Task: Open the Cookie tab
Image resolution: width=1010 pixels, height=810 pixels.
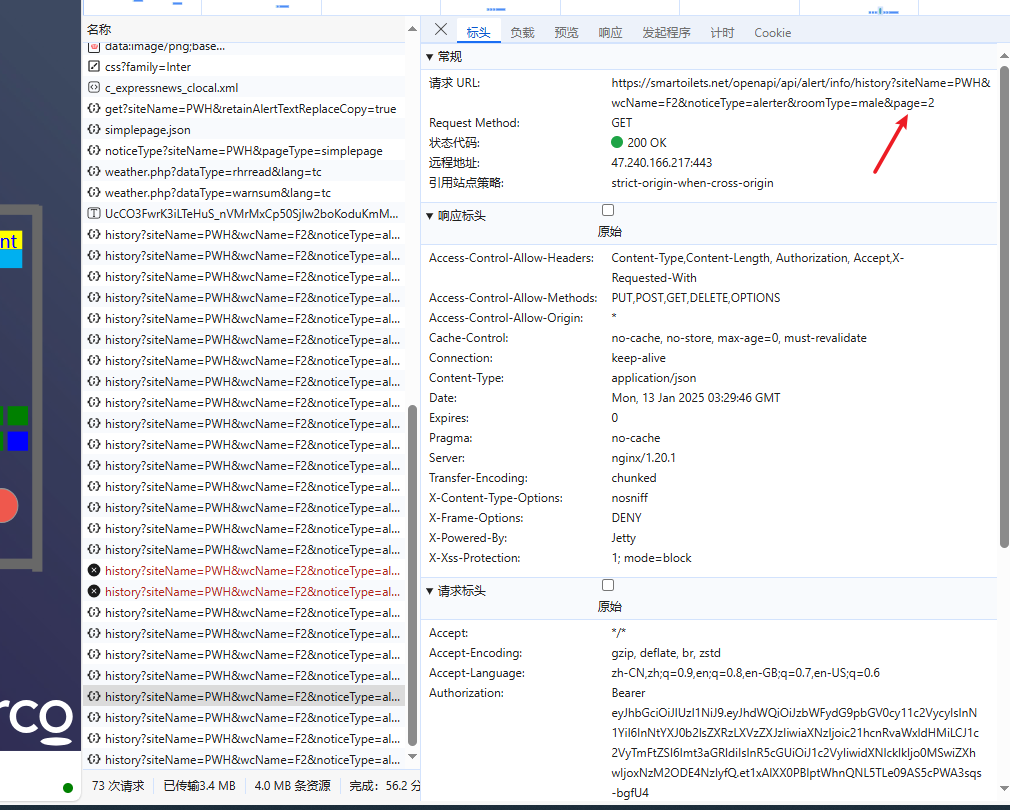Action: point(772,33)
